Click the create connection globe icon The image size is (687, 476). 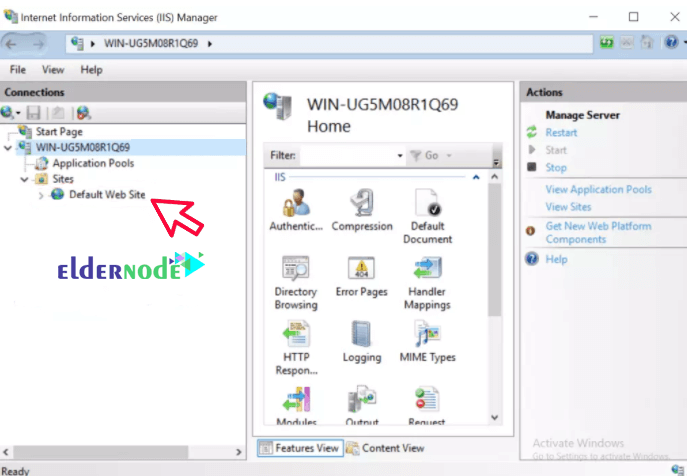click(x=7, y=113)
